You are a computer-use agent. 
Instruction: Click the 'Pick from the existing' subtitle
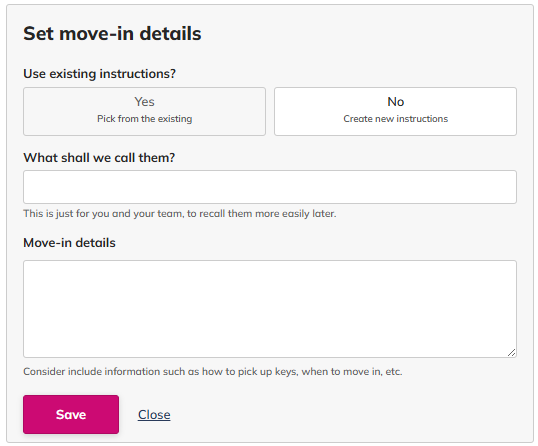pyautogui.click(x=144, y=119)
